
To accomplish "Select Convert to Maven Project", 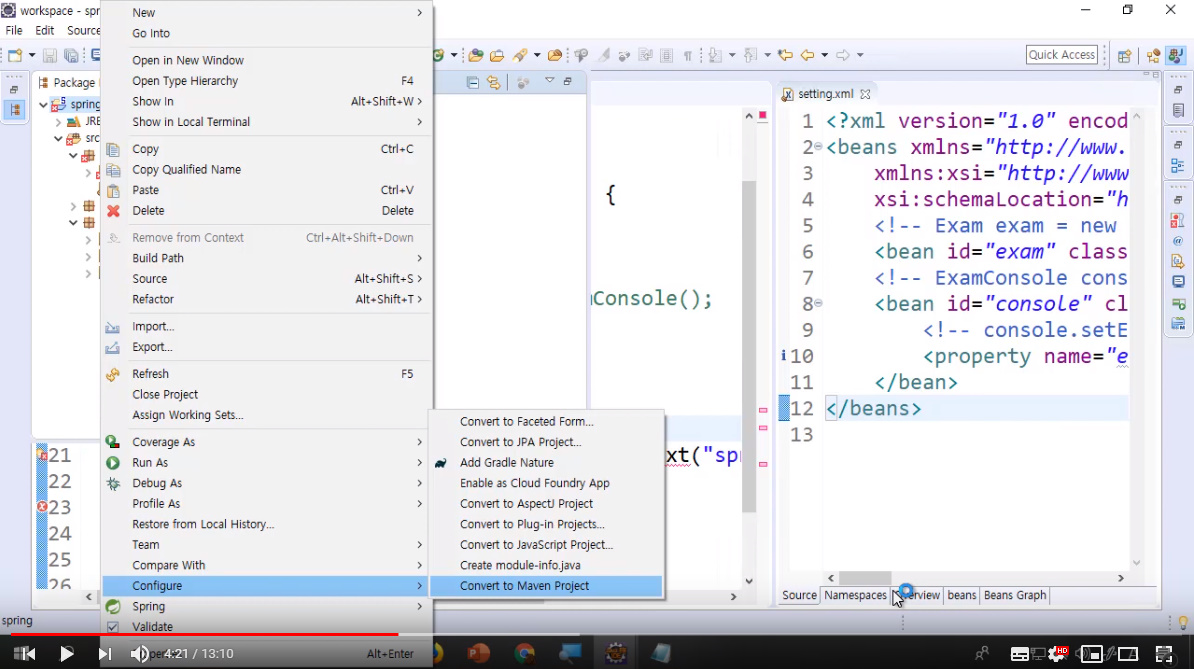I will click(546, 586).
